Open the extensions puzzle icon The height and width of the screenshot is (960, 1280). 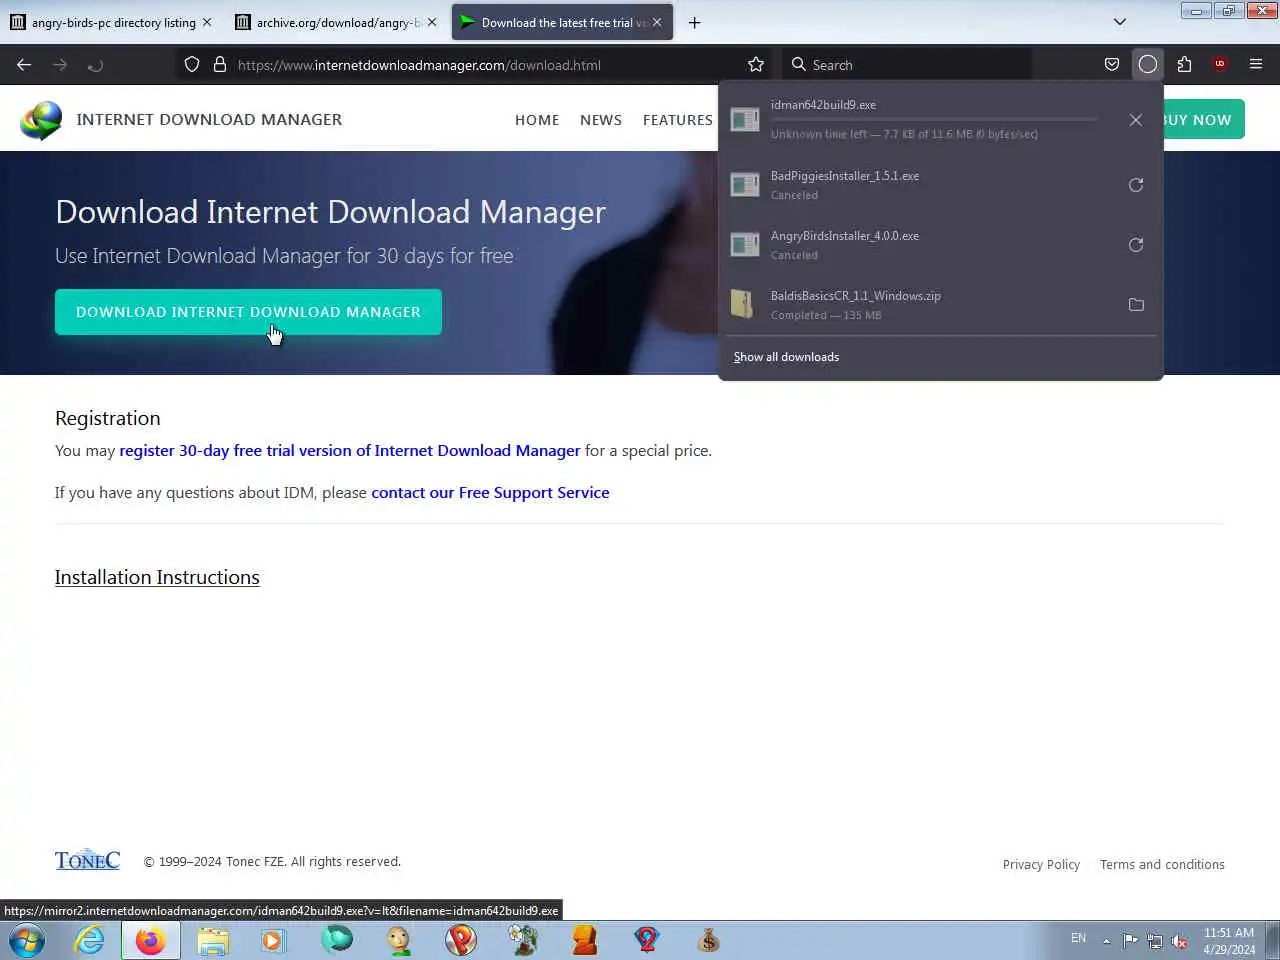tap(1184, 65)
